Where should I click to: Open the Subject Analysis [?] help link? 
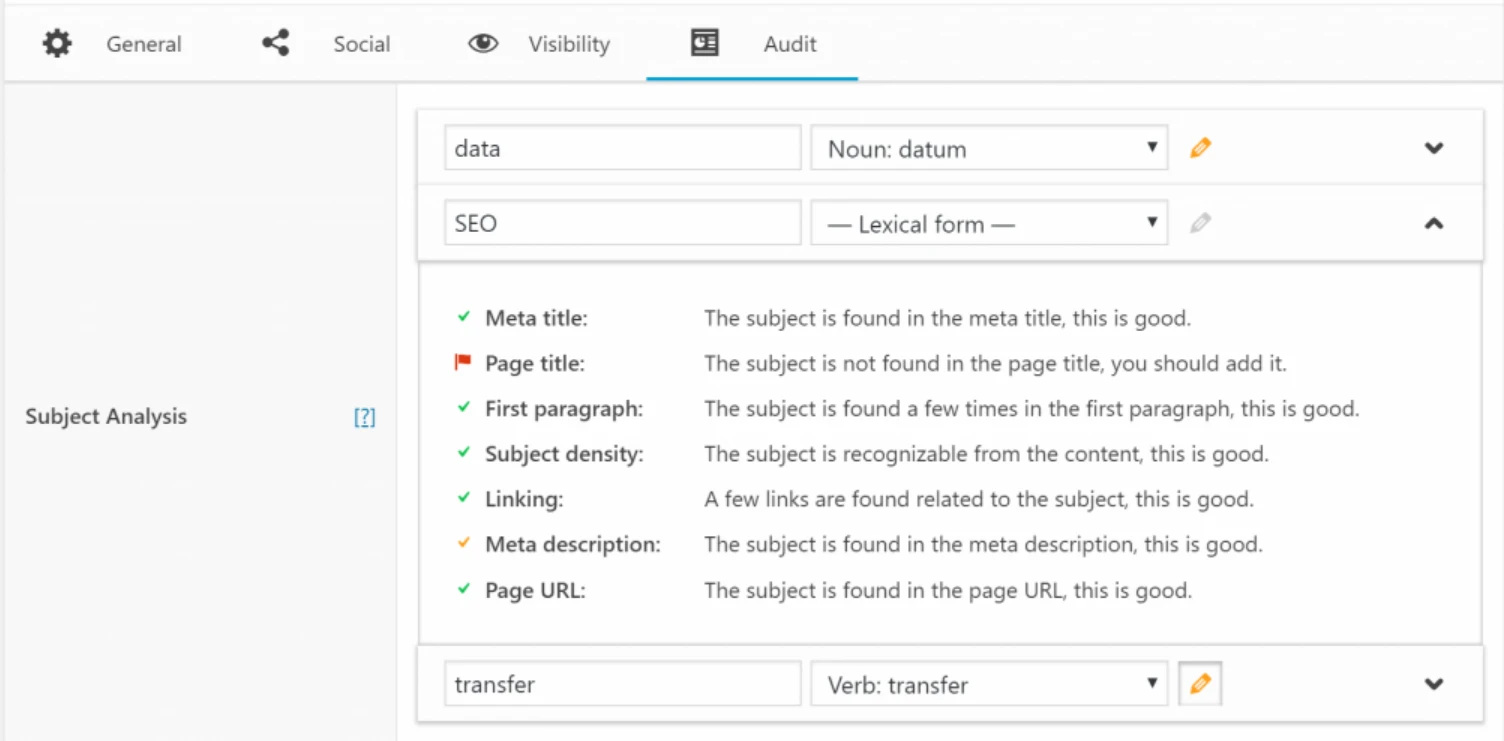(x=365, y=418)
